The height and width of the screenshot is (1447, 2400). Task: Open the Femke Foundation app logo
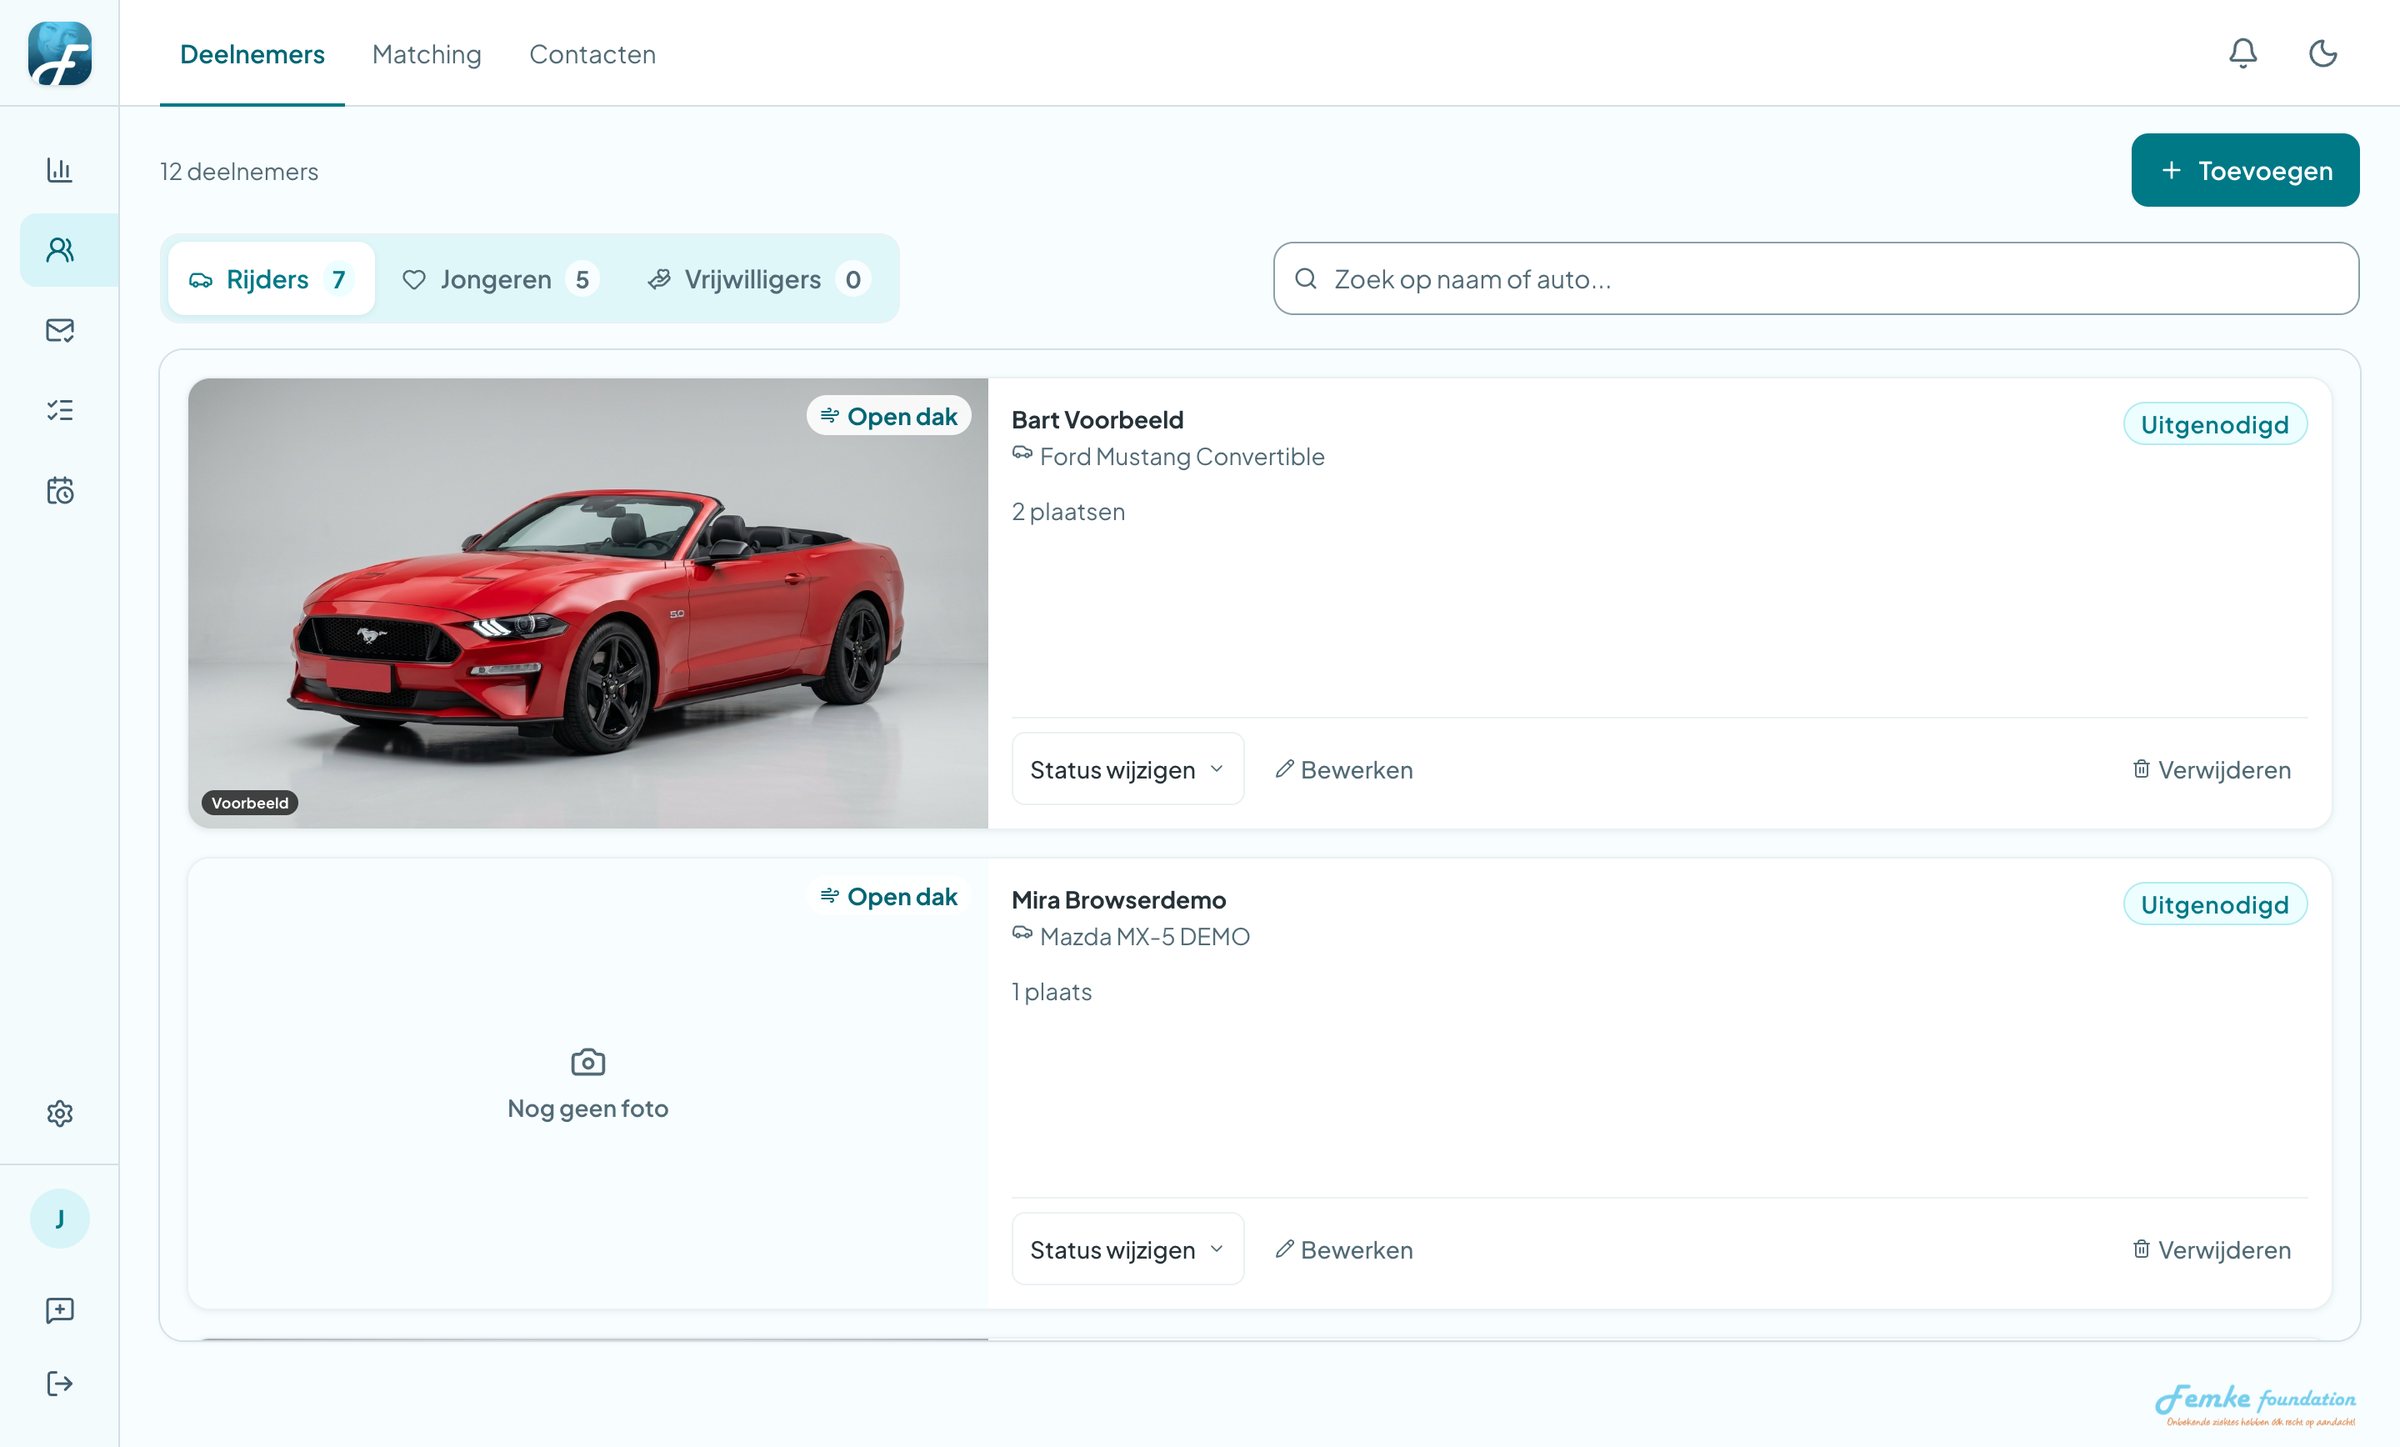[x=60, y=53]
